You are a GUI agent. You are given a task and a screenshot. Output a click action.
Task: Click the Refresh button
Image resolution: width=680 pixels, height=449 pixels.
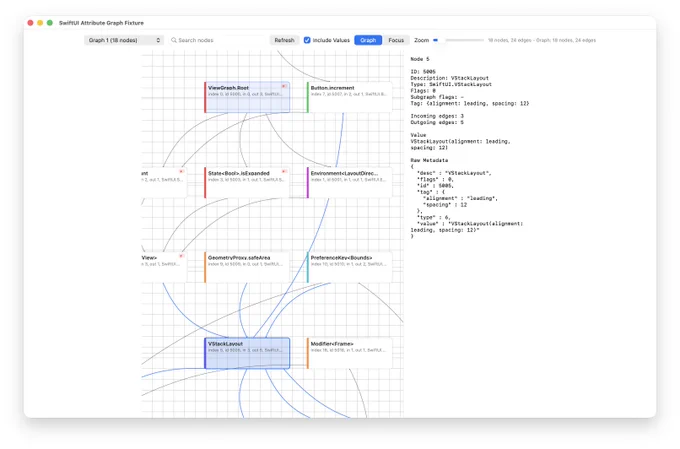[284, 40]
